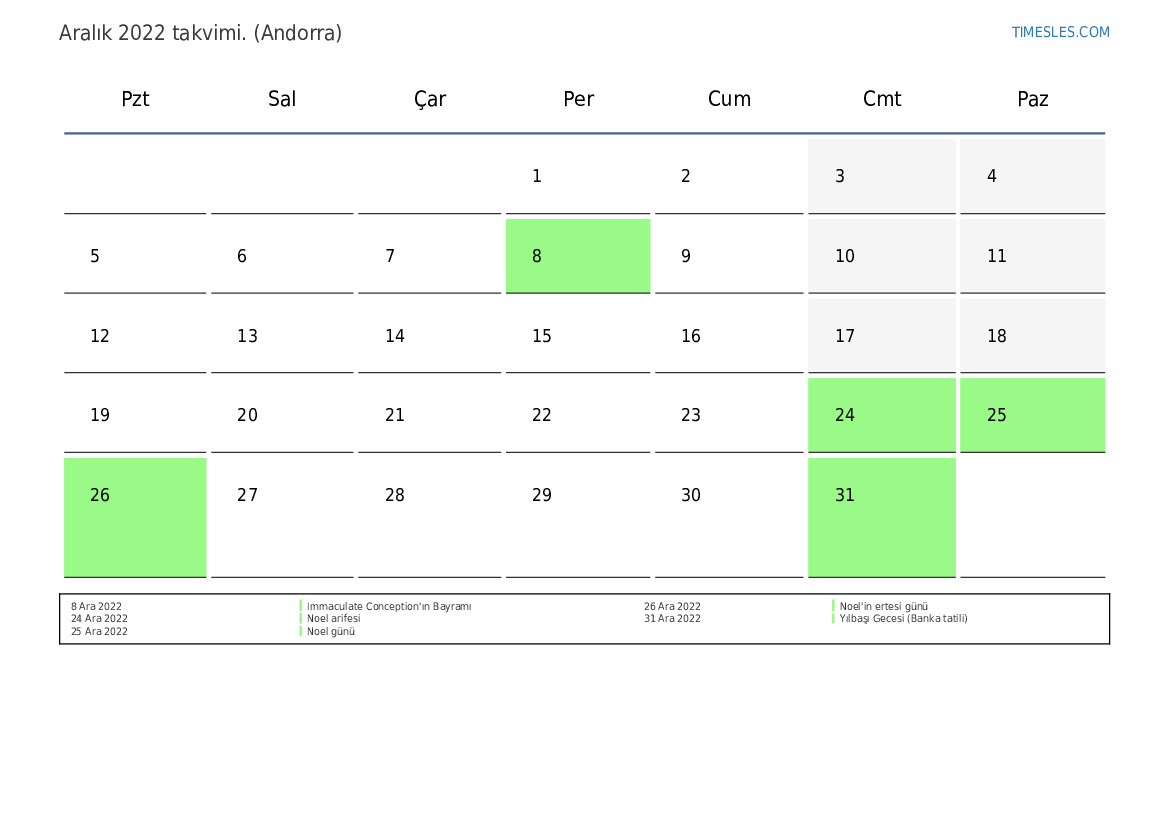The width and height of the screenshot is (1169, 827).
Task: Select December 26 highlighted cell
Action: coord(135,517)
